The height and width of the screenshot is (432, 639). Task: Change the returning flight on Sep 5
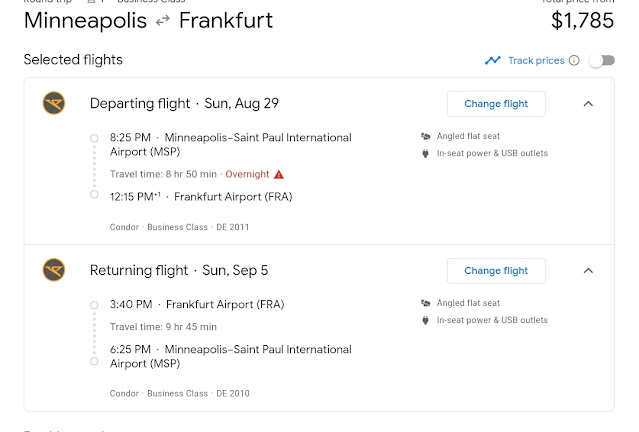(496, 270)
